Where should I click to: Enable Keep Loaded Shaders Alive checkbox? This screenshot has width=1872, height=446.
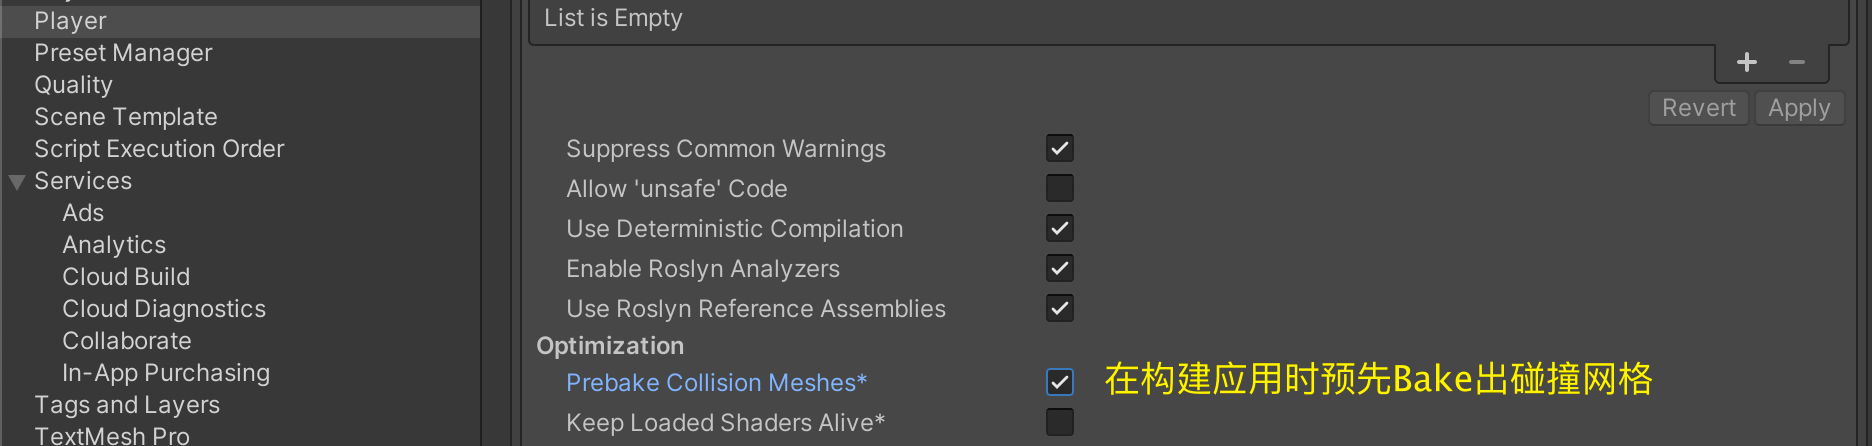(1060, 422)
